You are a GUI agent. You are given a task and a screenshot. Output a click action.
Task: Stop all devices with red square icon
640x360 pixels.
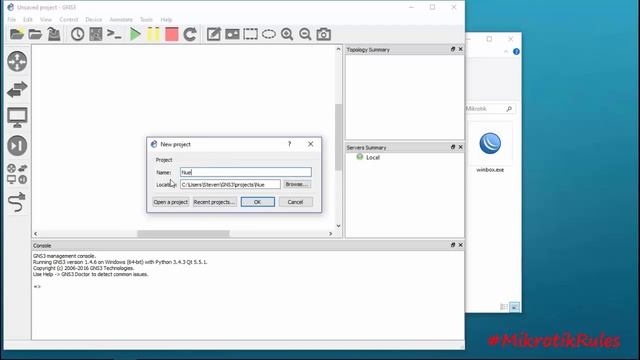tap(172, 34)
